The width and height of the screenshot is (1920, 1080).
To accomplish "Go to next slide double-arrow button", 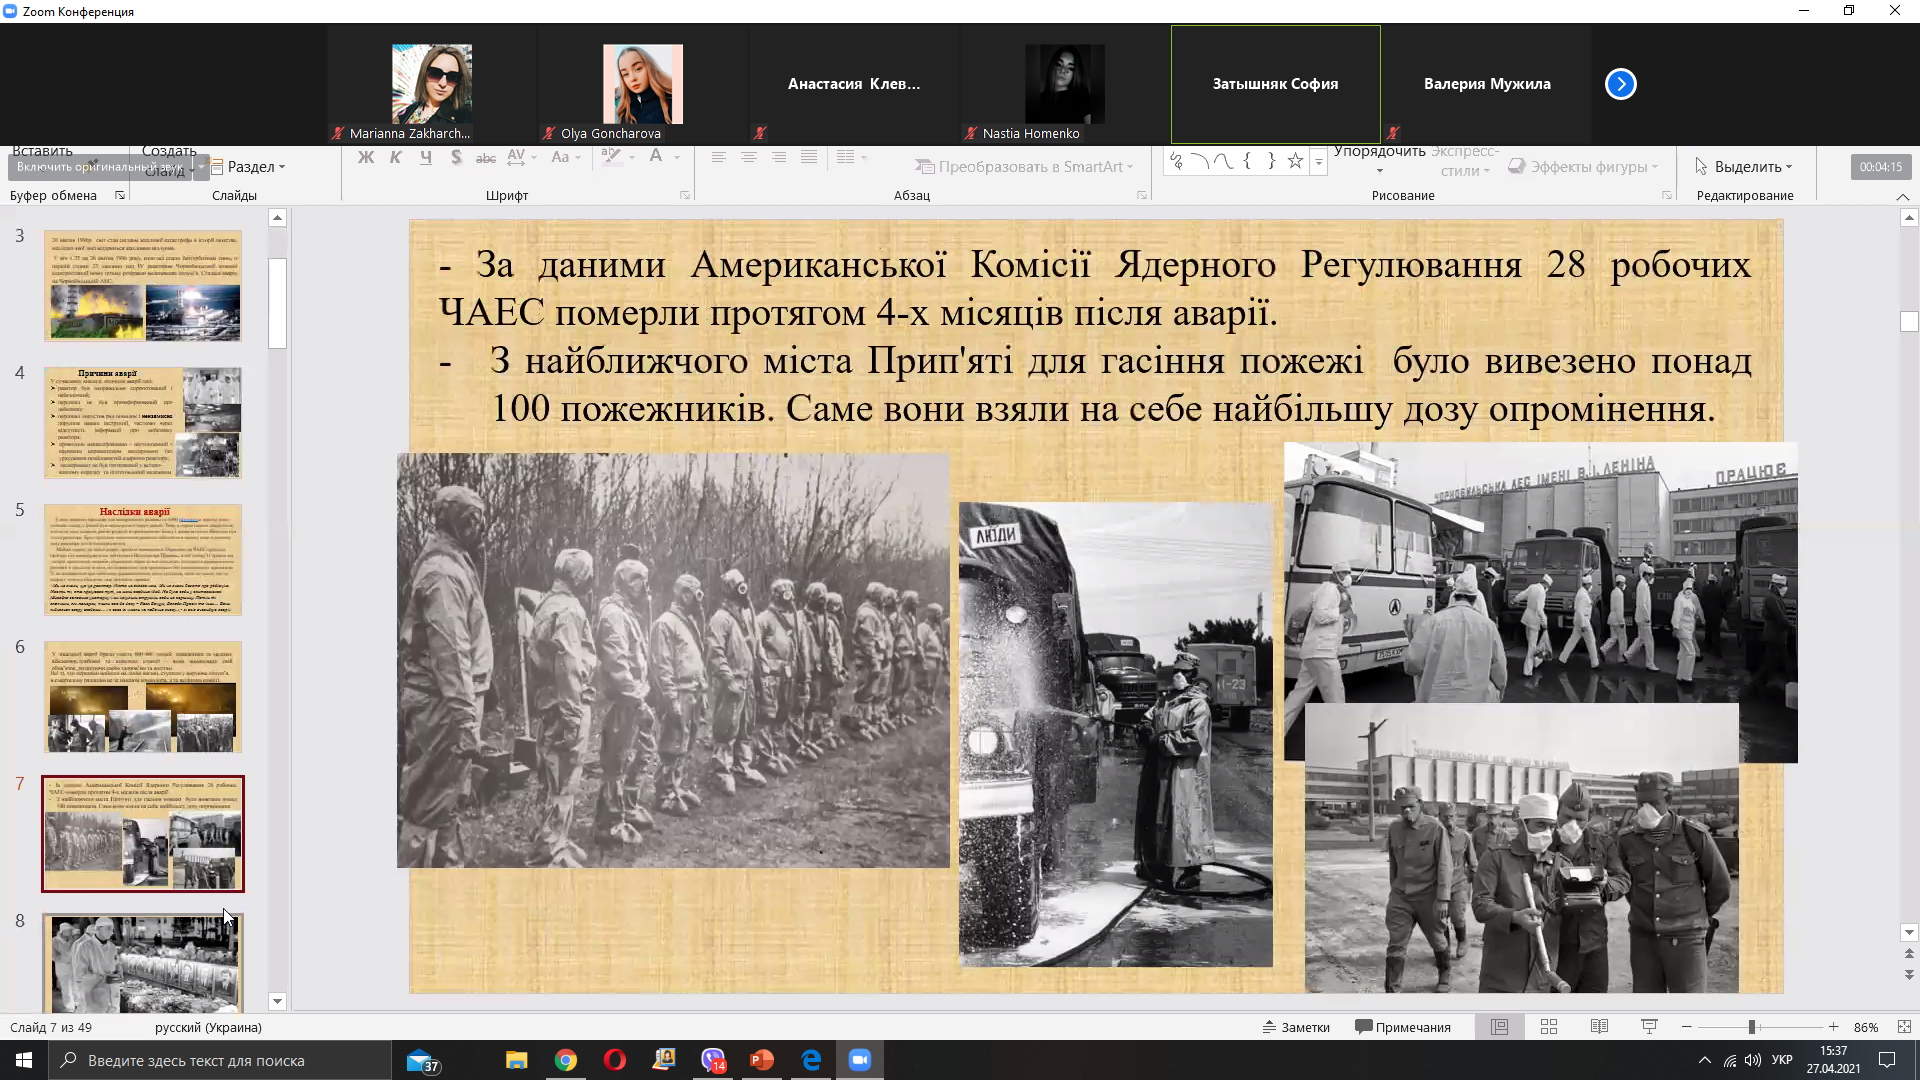I will 1909,975.
